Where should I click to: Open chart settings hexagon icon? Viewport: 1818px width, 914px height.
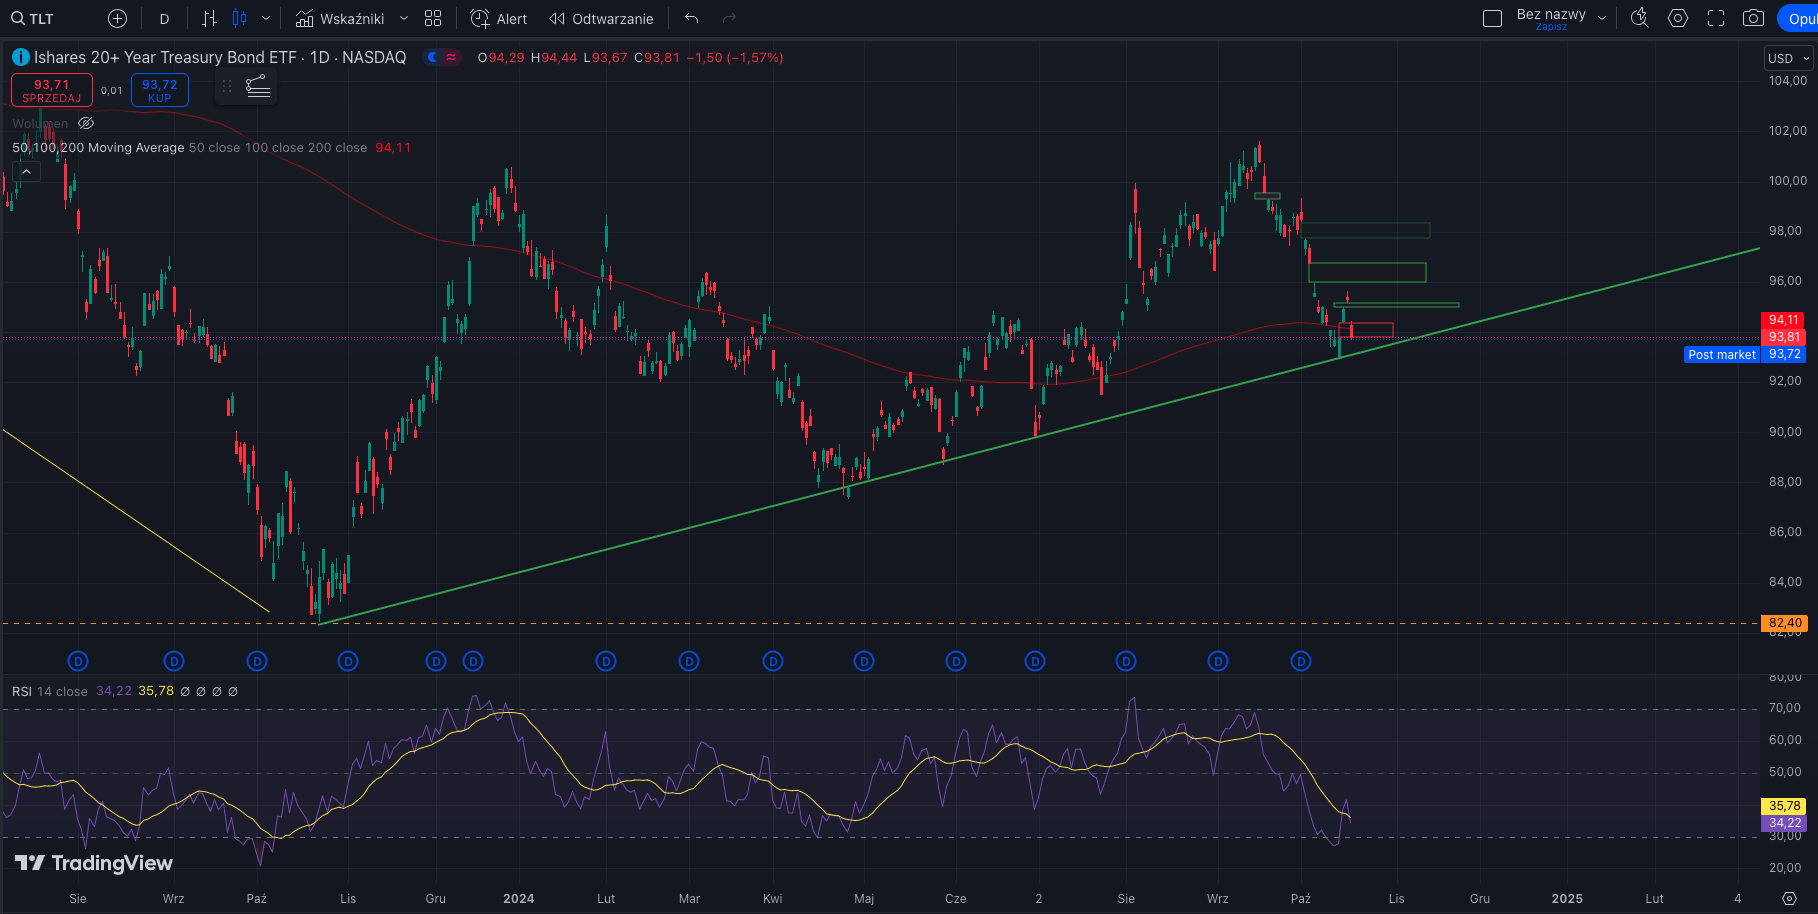coord(1678,18)
